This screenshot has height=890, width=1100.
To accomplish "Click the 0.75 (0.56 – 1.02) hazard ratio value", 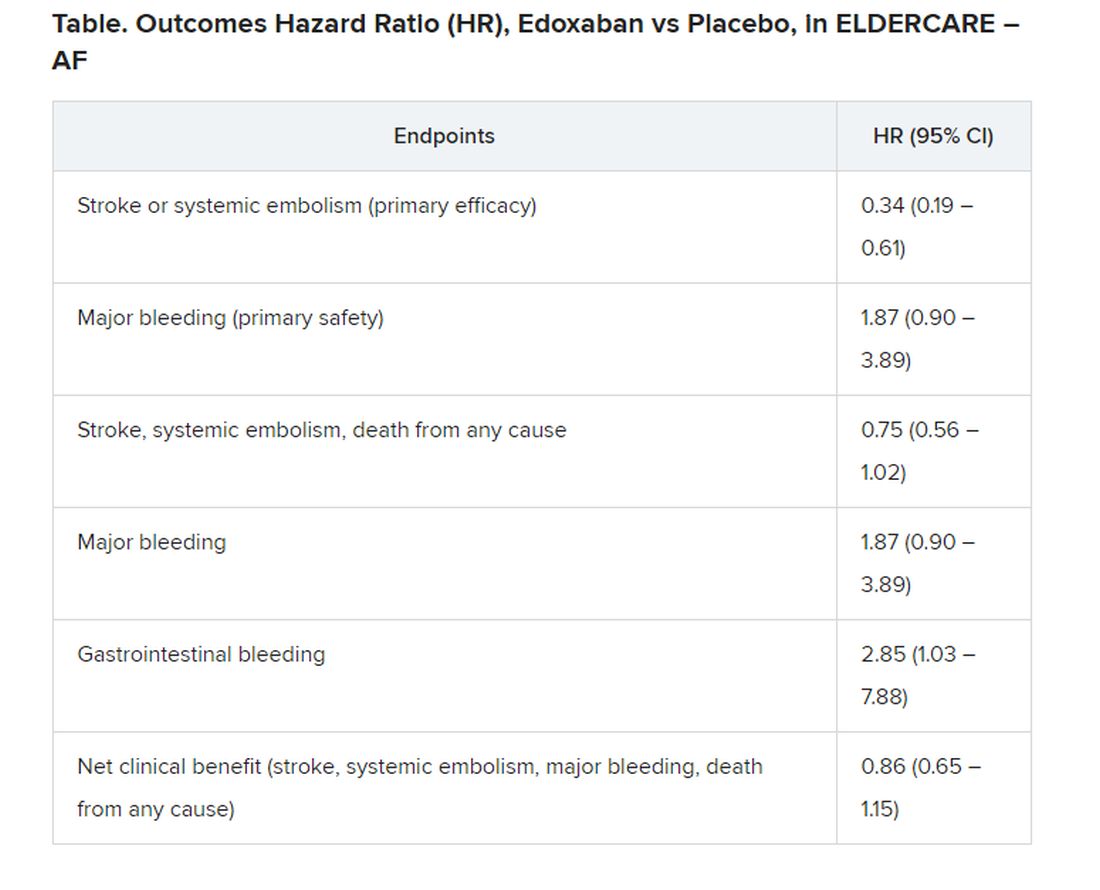I will tap(920, 451).
